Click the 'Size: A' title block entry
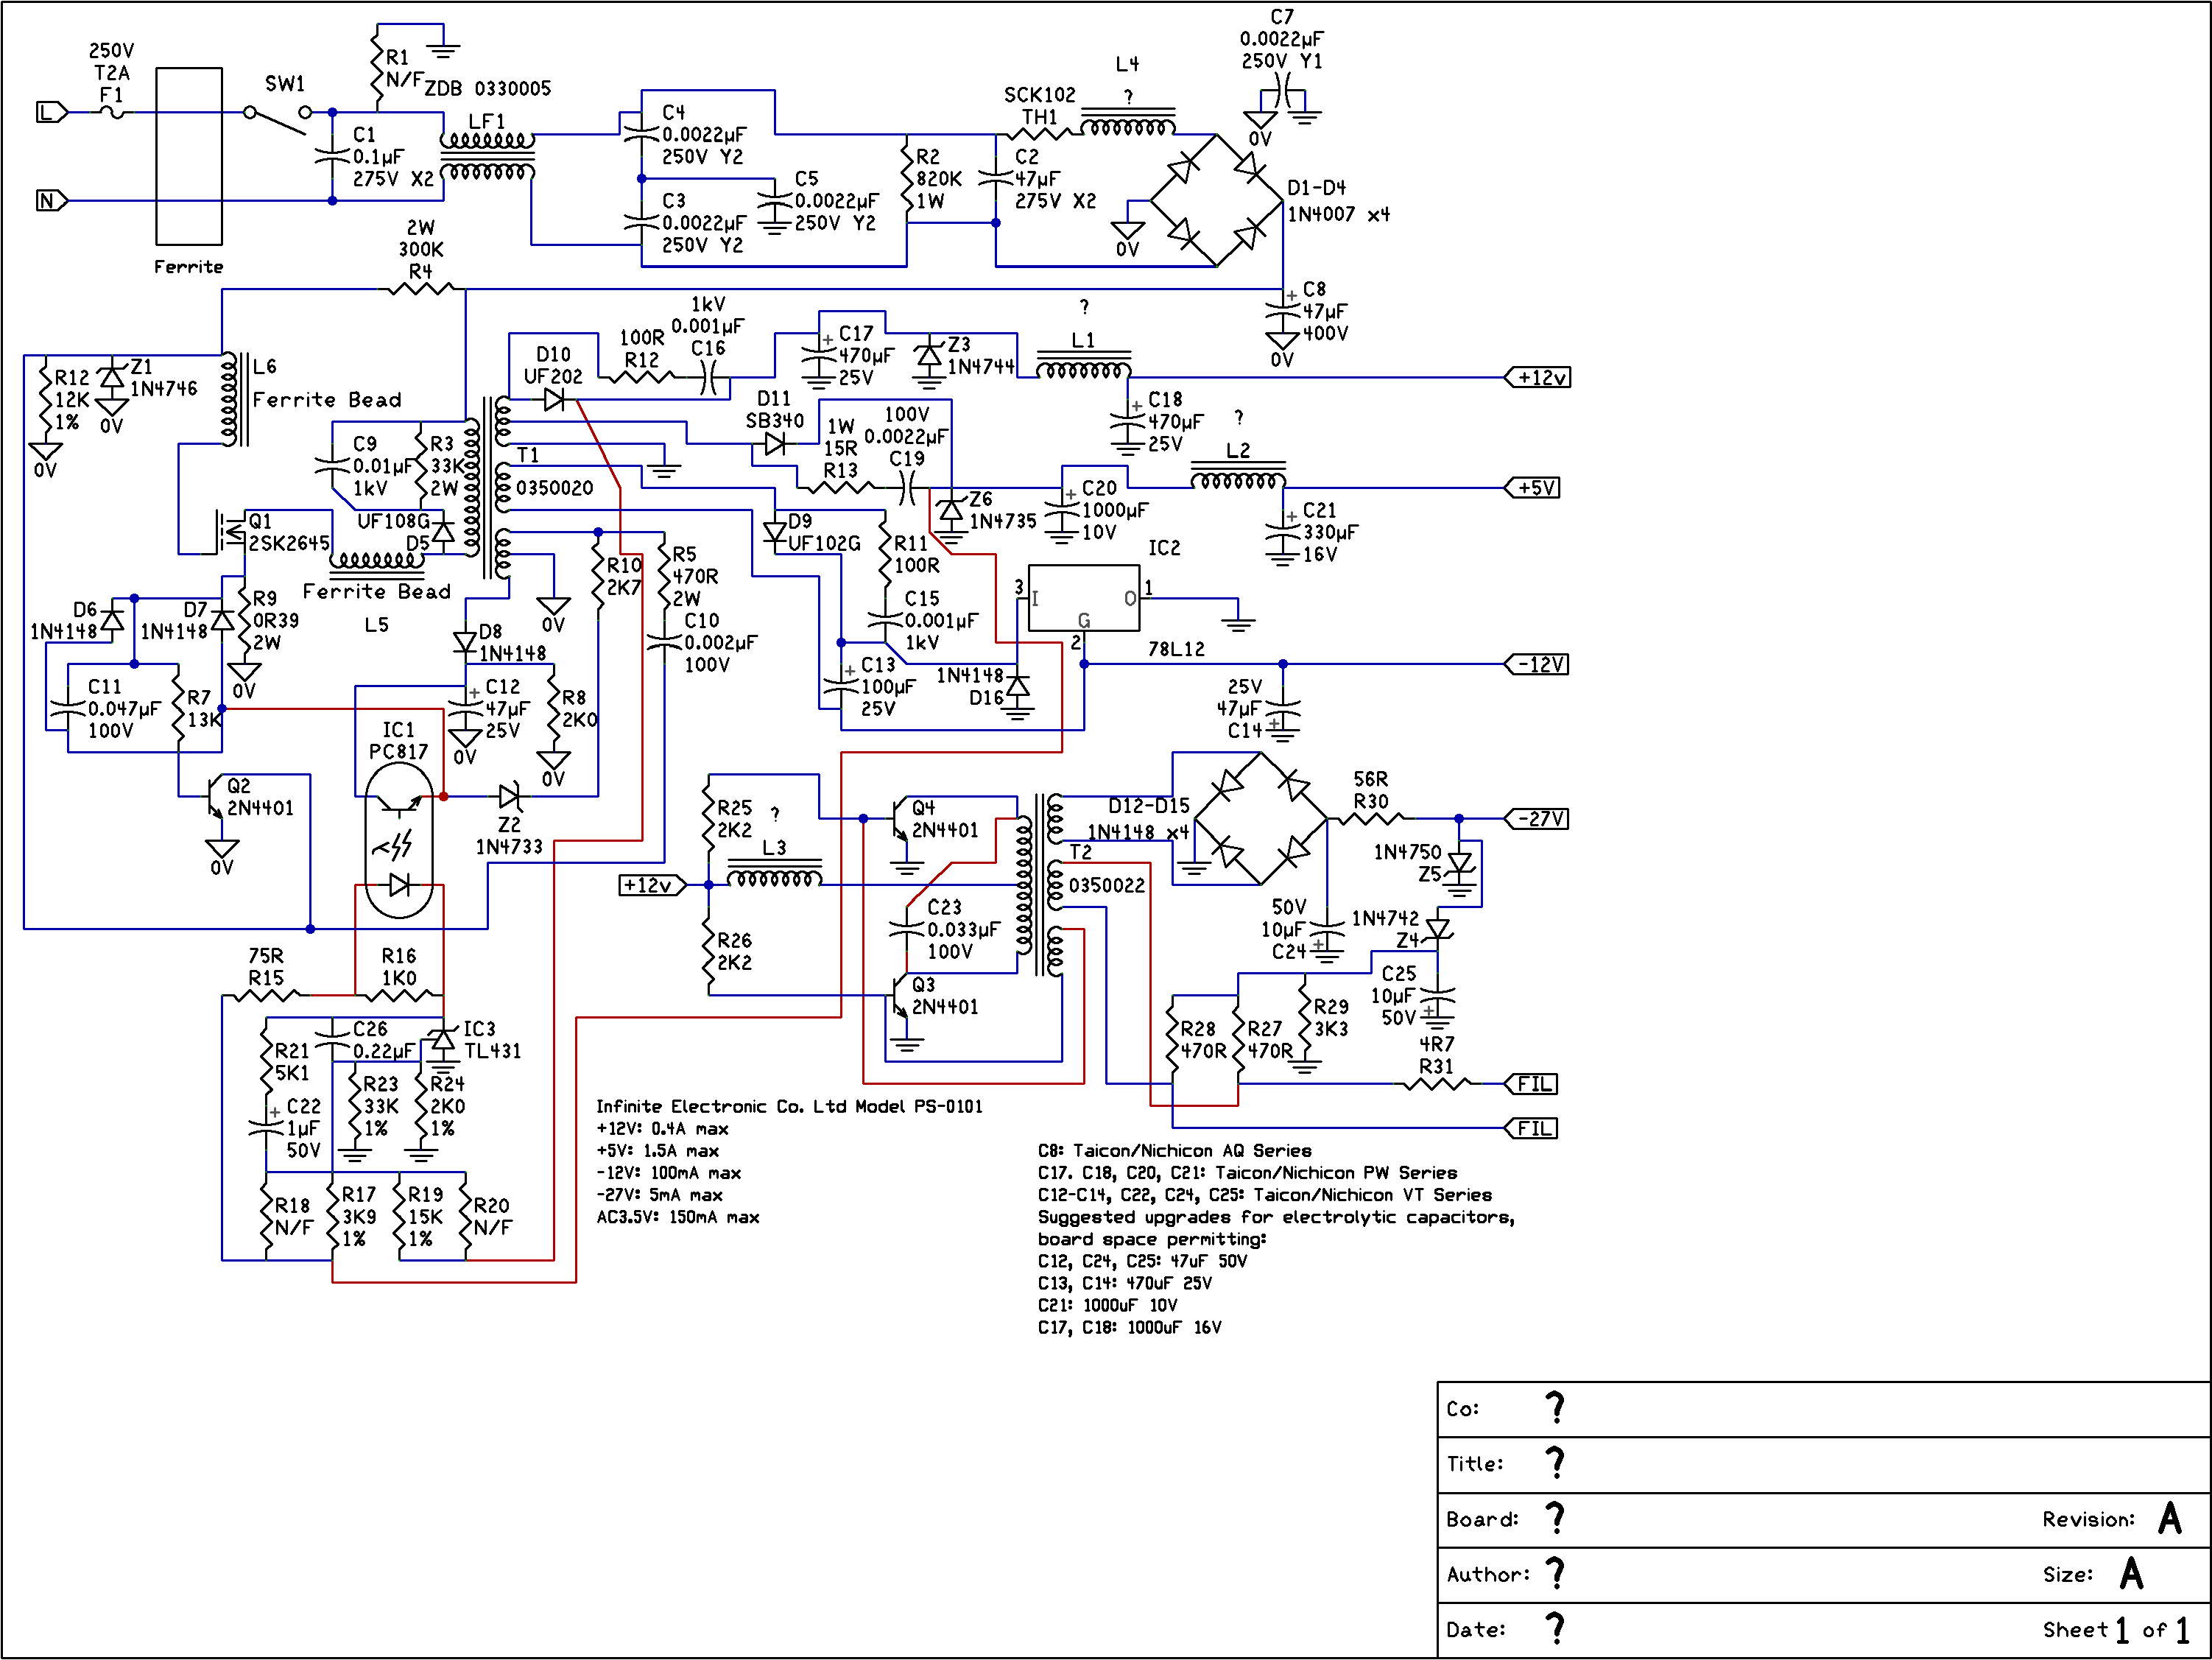Viewport: 2212px width, 1660px height. click(x=2093, y=1574)
